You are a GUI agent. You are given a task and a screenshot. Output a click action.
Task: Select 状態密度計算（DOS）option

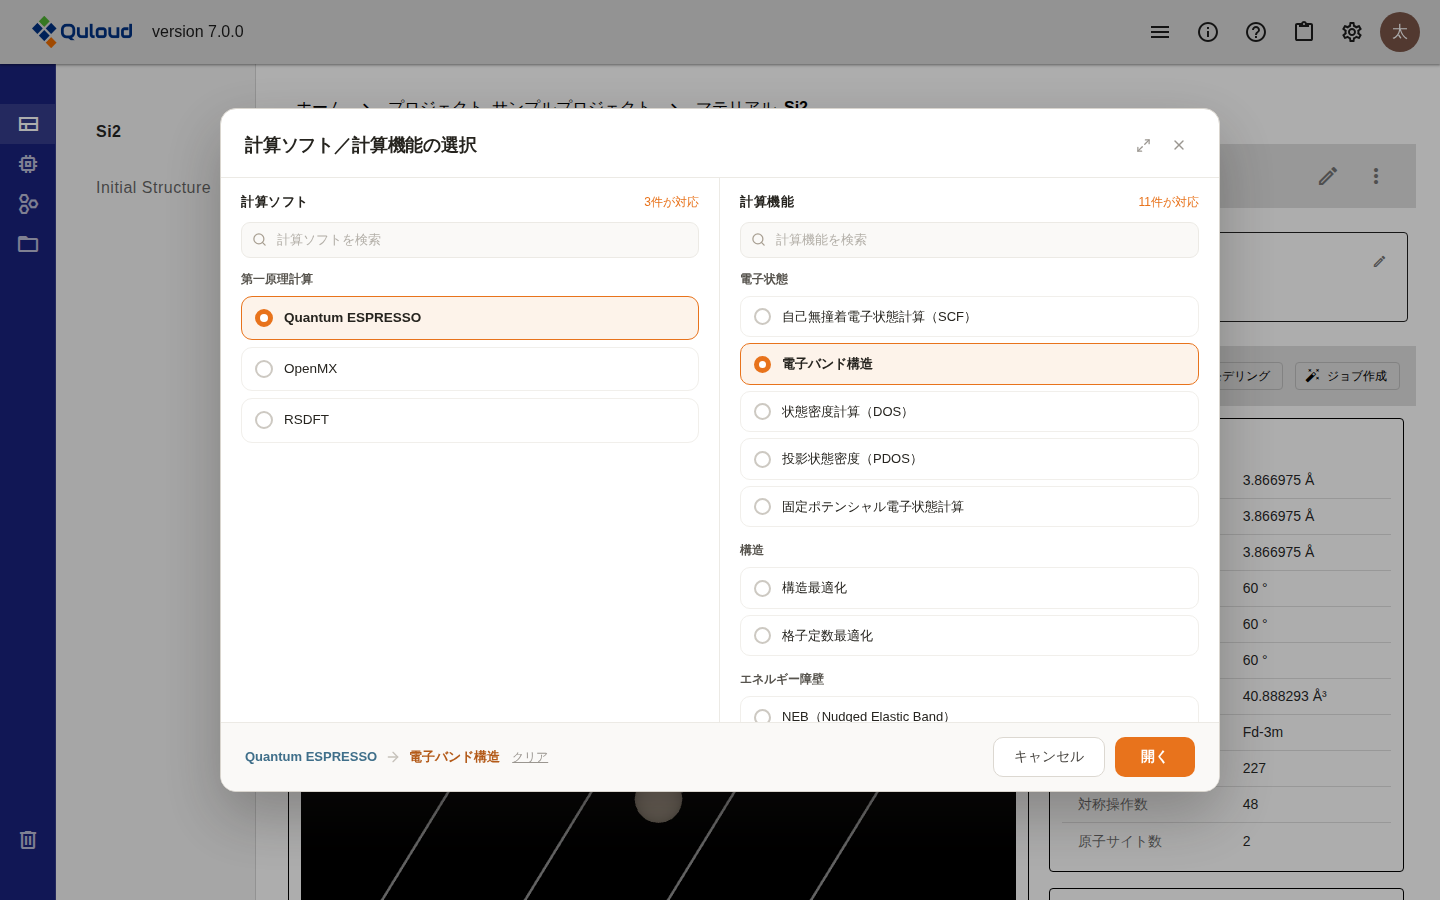969,412
